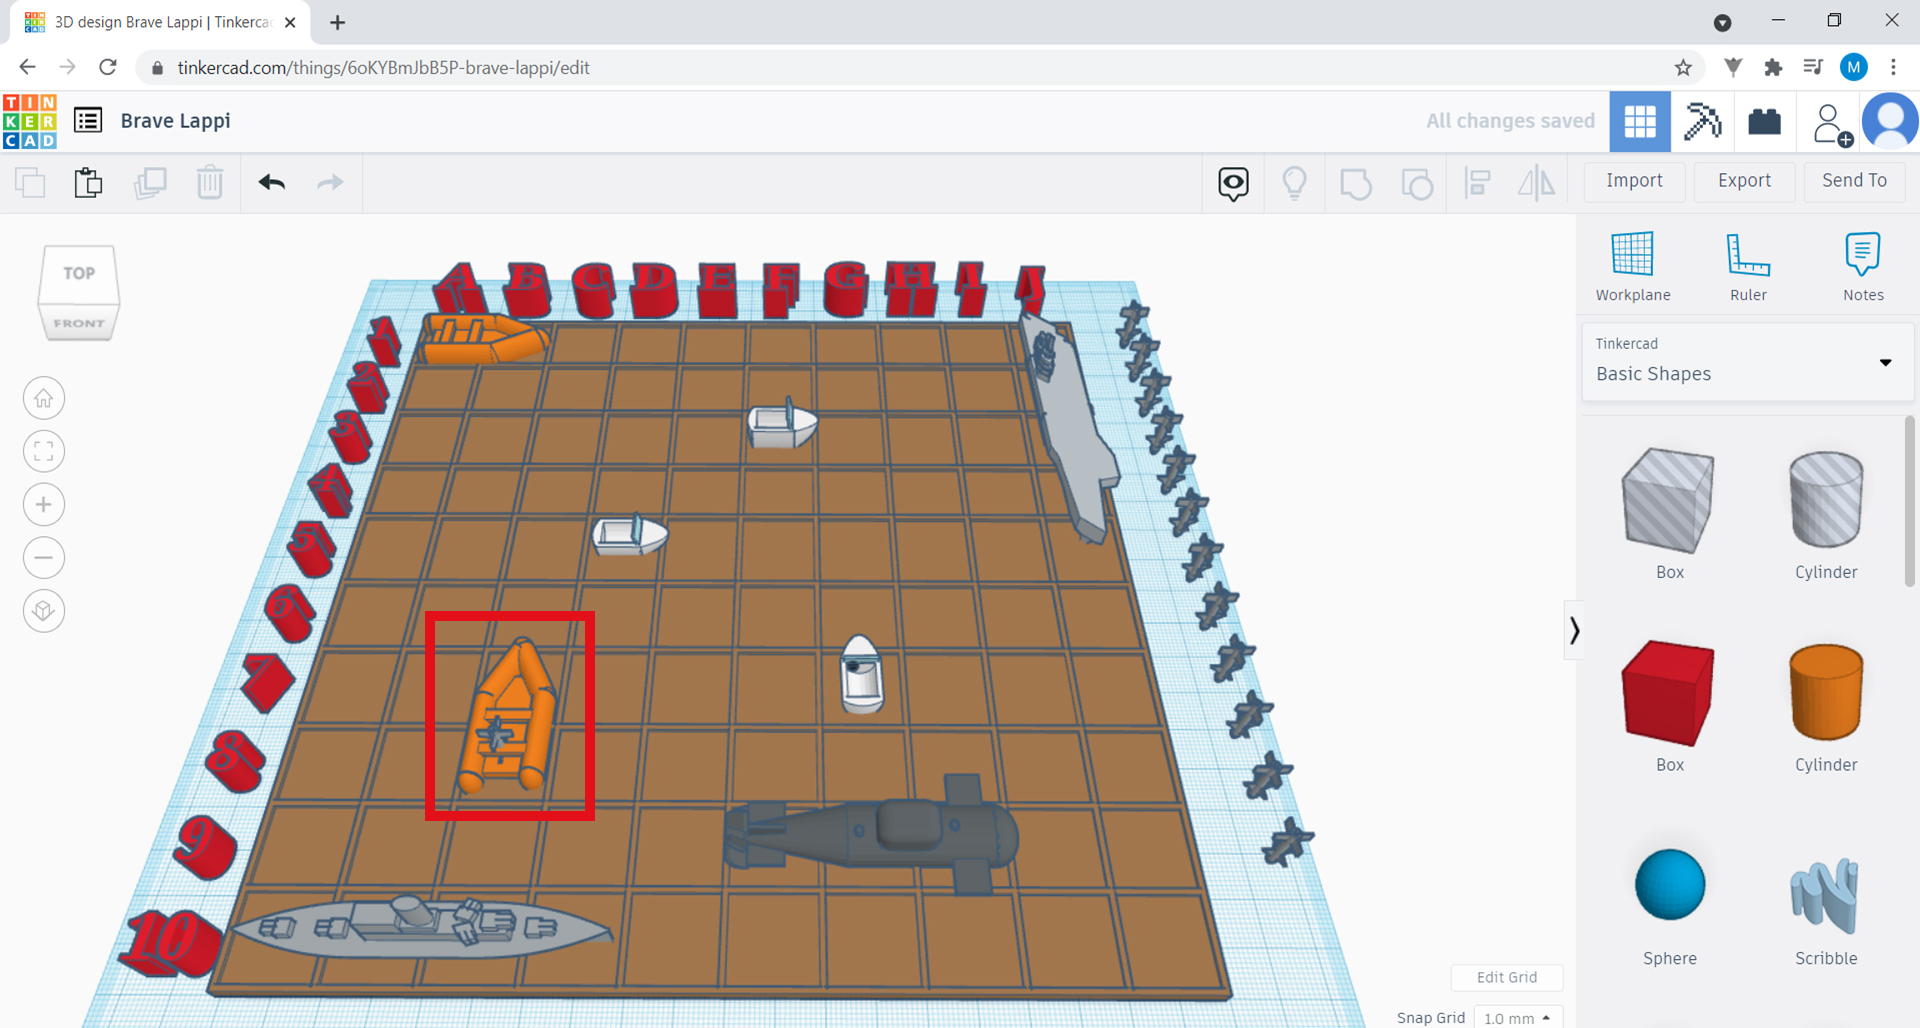
Task: Open the Blocks pickaxe mode
Action: tap(1702, 121)
